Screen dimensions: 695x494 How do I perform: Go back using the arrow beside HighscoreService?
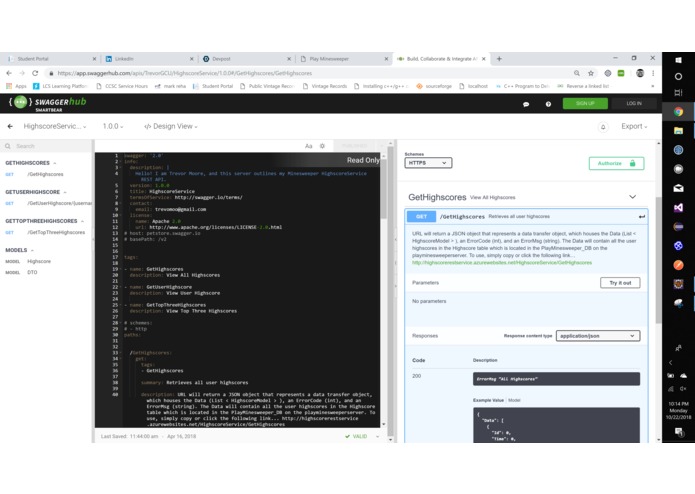(10, 126)
